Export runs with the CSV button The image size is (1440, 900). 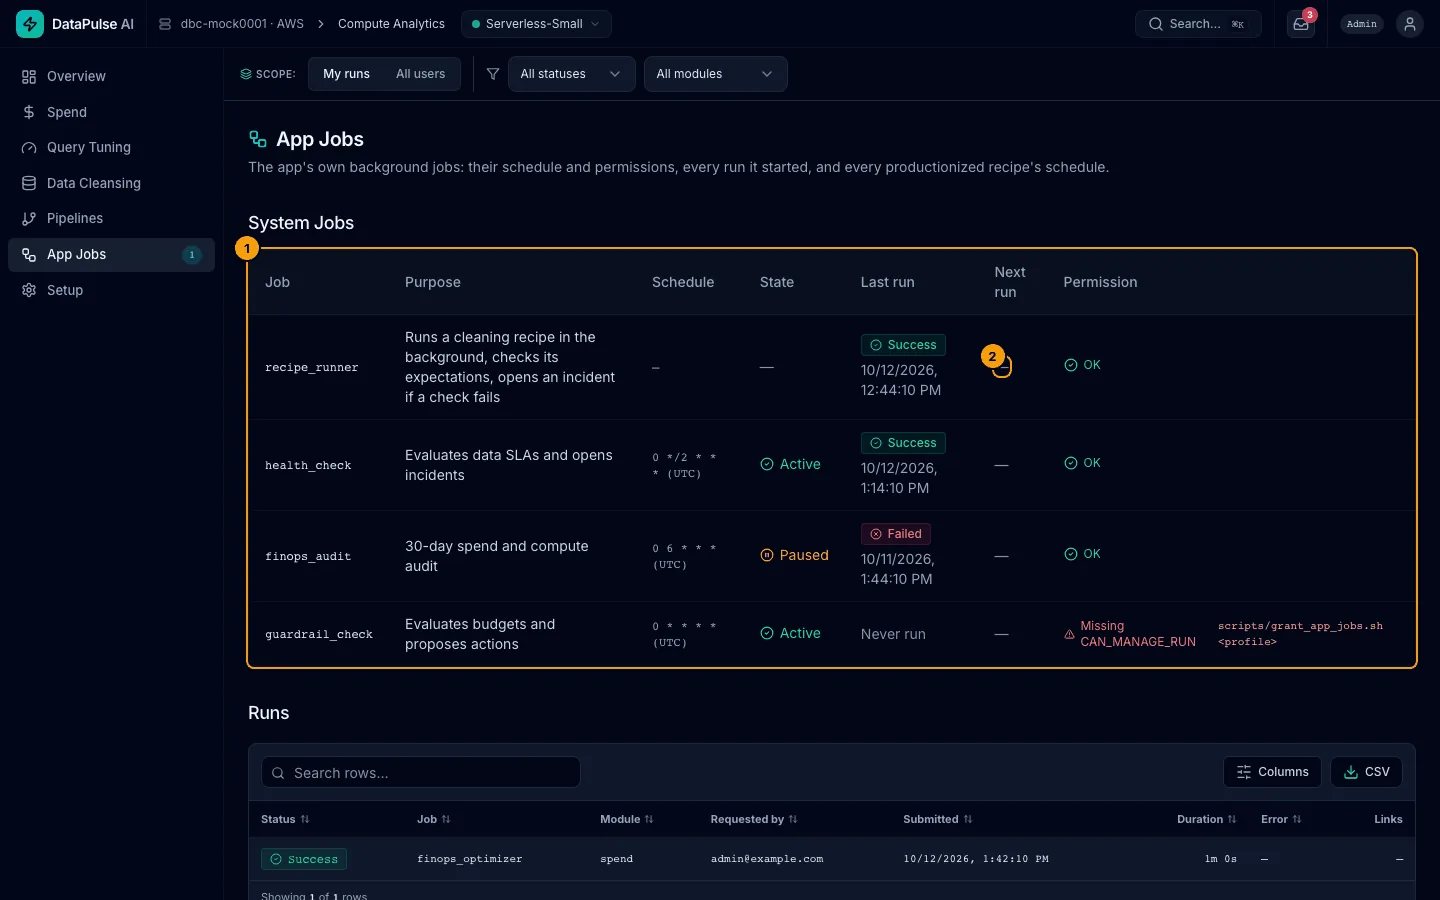pos(1366,772)
